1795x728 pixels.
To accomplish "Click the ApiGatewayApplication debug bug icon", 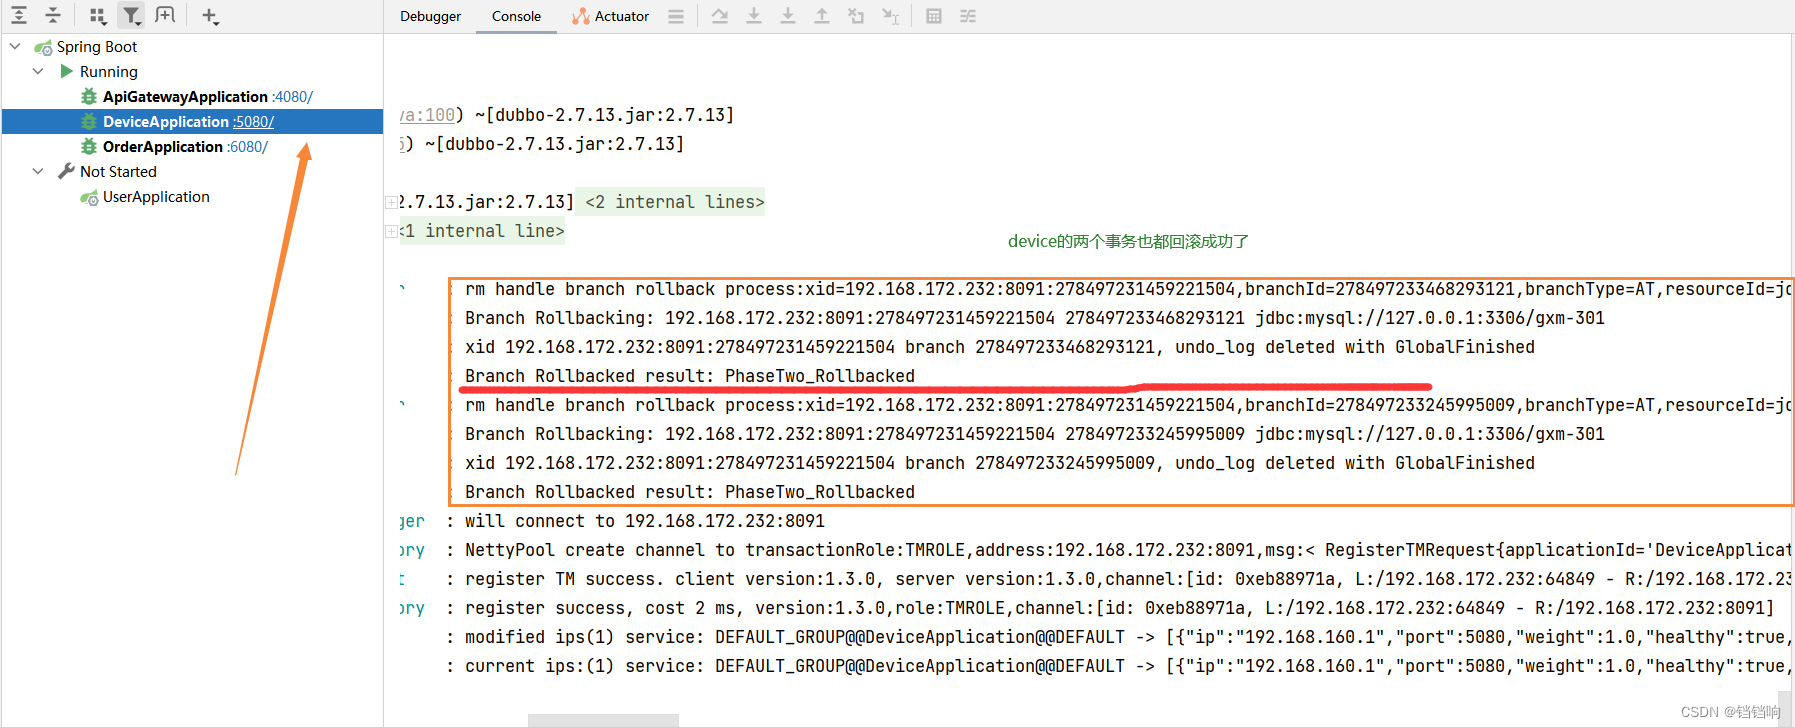I will tap(89, 96).
